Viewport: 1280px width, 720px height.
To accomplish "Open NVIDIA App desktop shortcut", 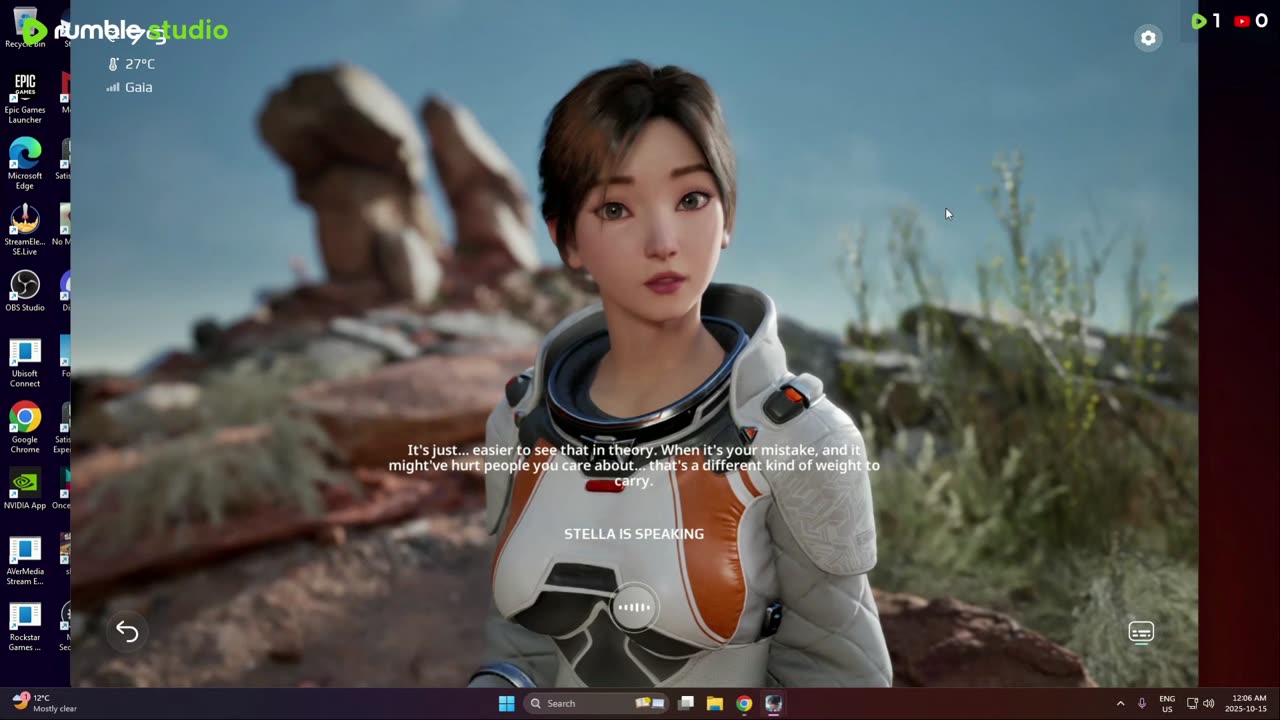I will [x=25, y=490].
